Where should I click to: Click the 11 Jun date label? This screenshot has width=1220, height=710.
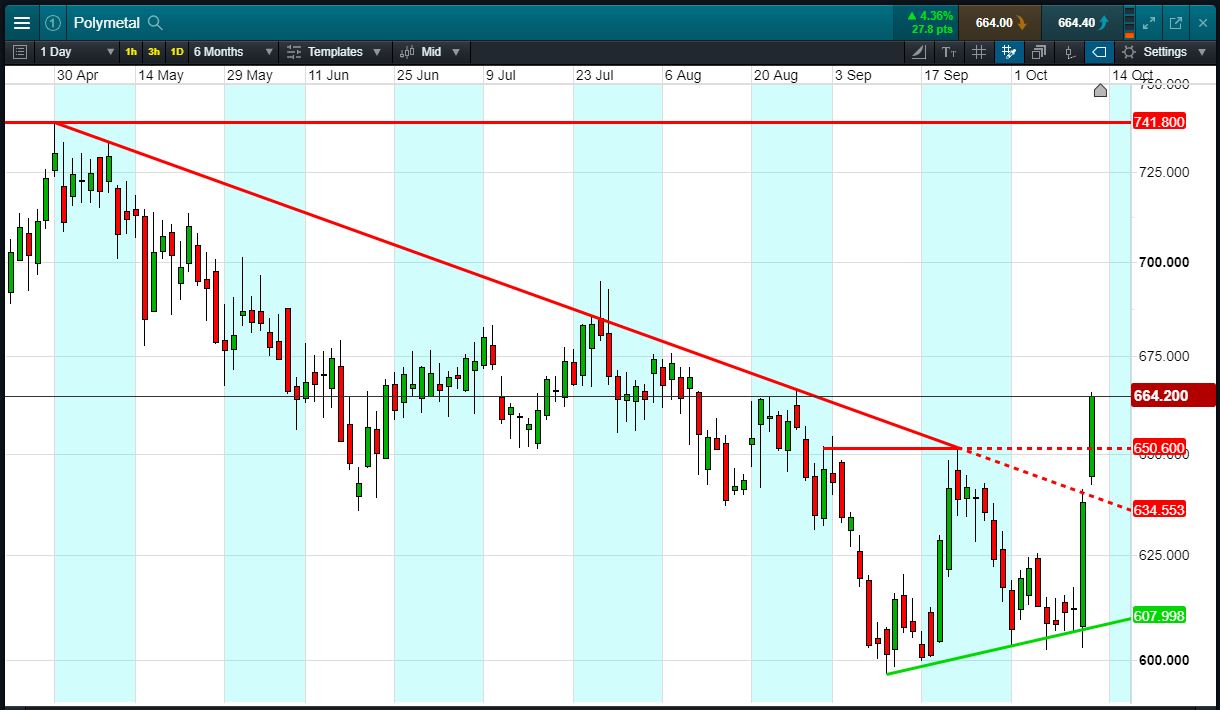coord(328,75)
